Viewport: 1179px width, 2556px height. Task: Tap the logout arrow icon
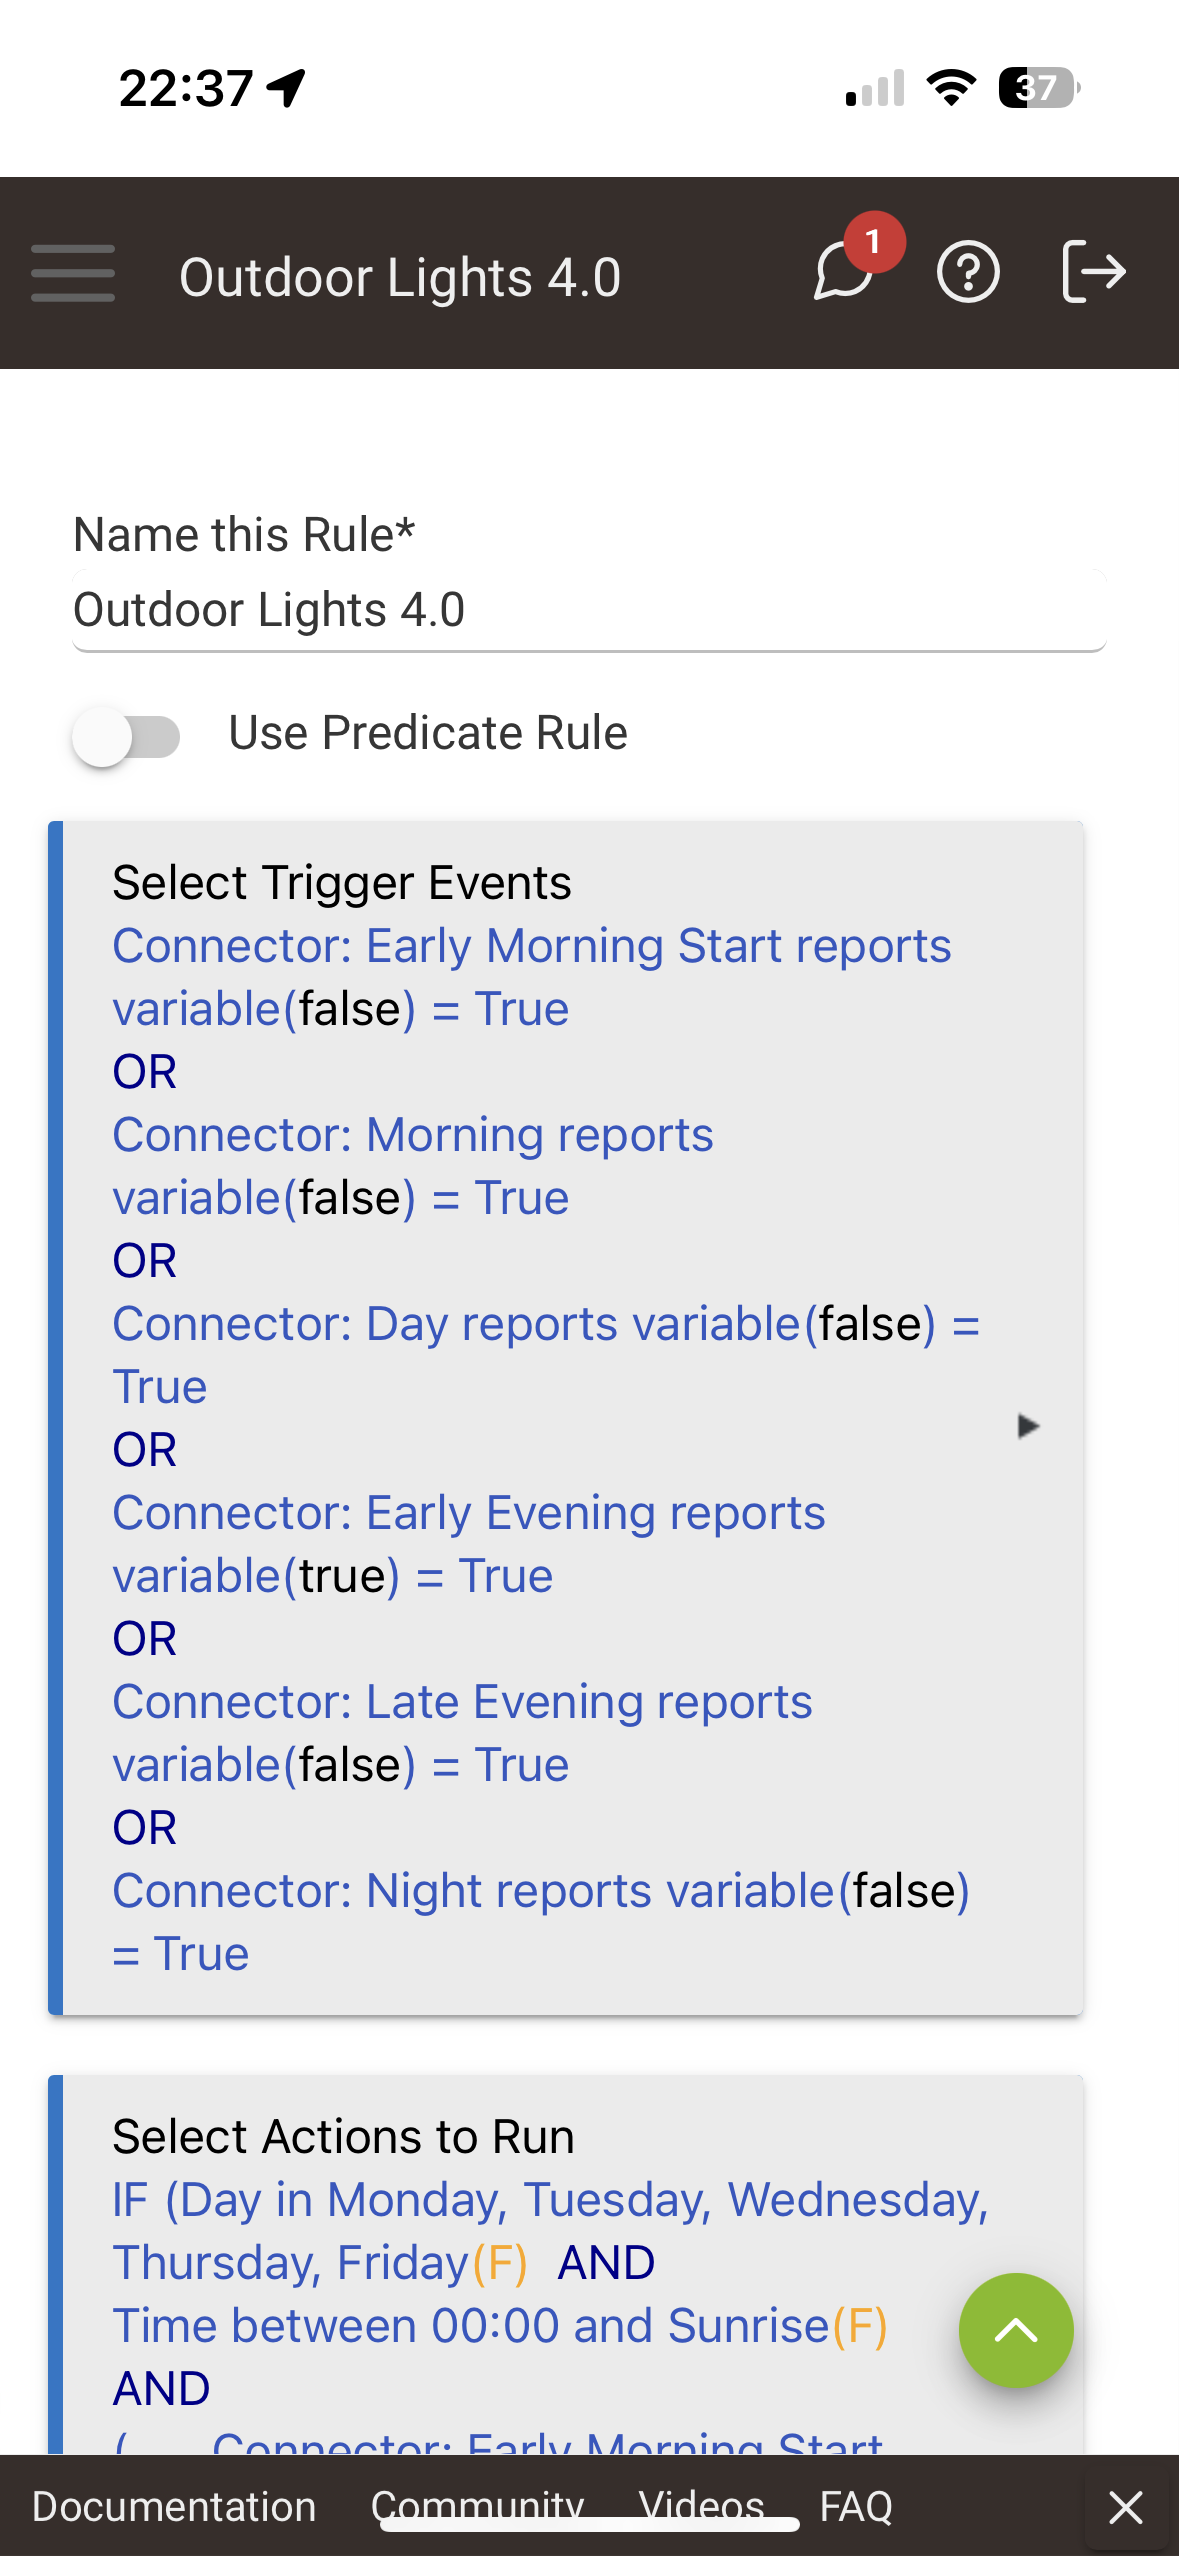(x=1093, y=272)
